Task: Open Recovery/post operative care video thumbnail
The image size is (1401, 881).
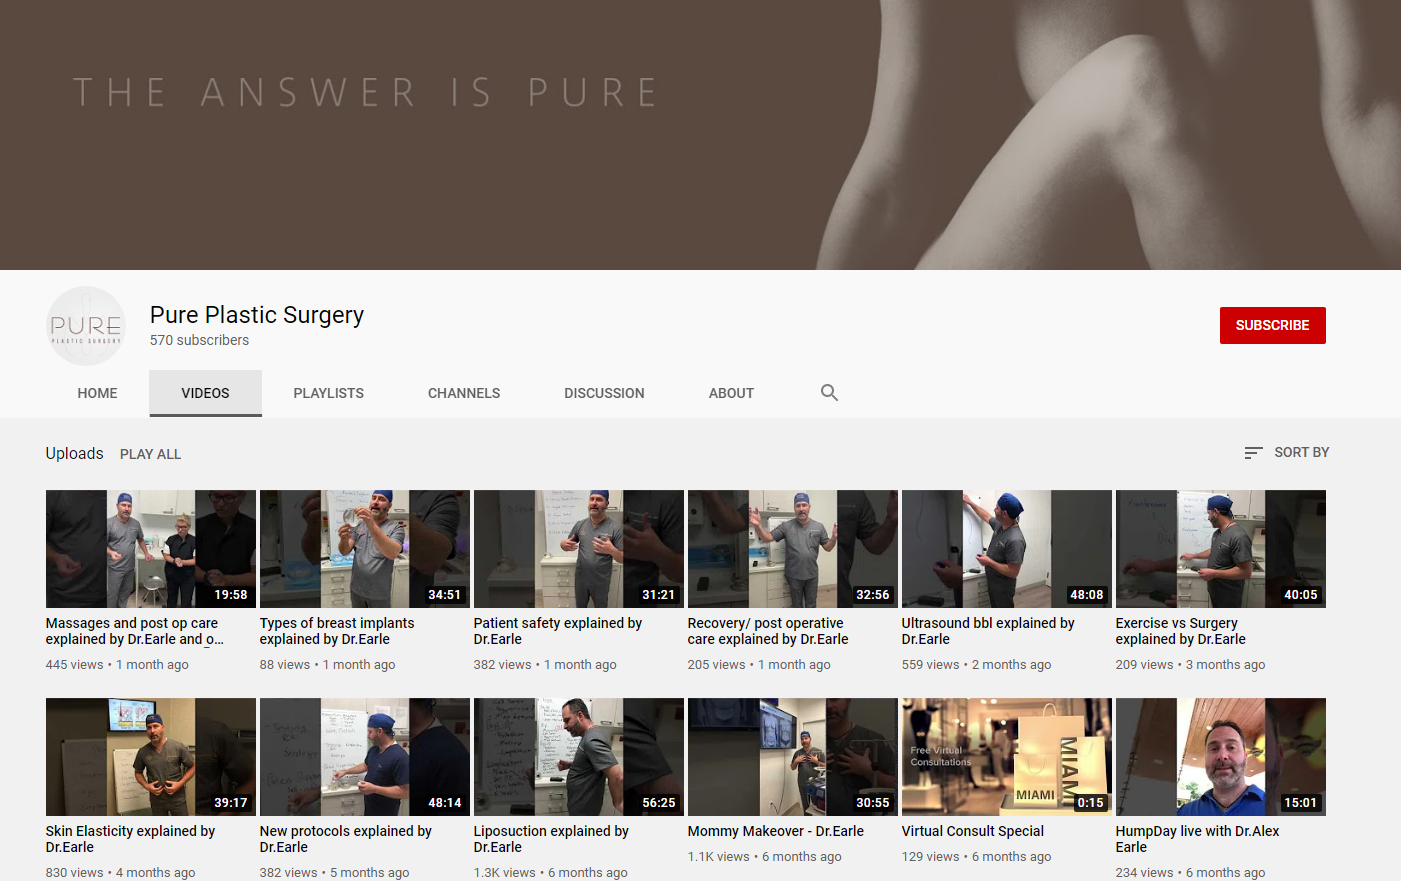Action: 792,549
